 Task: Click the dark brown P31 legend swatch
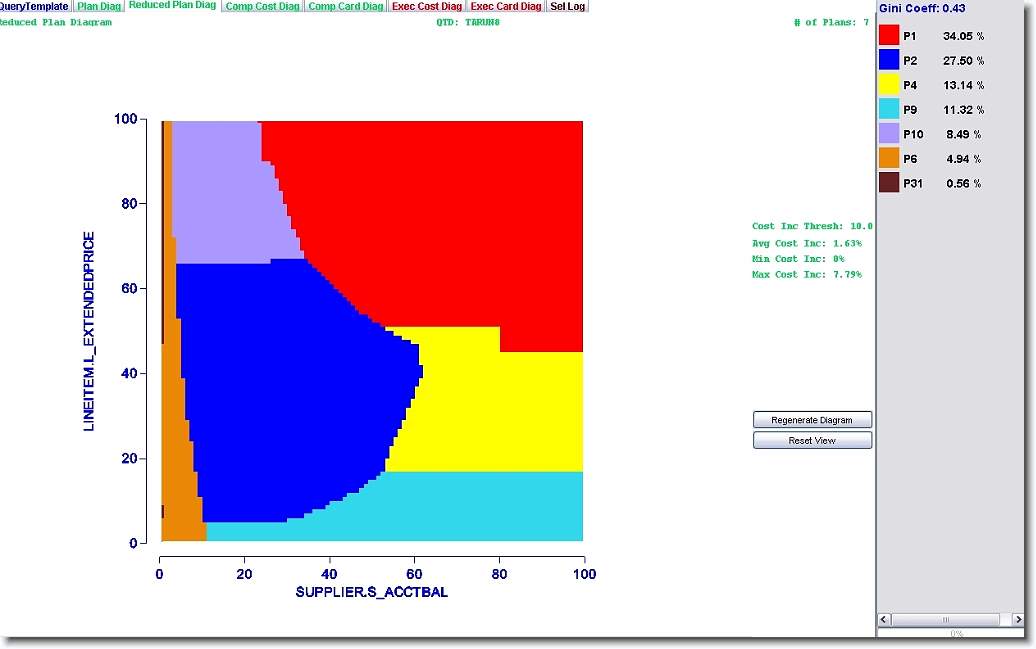(x=889, y=183)
